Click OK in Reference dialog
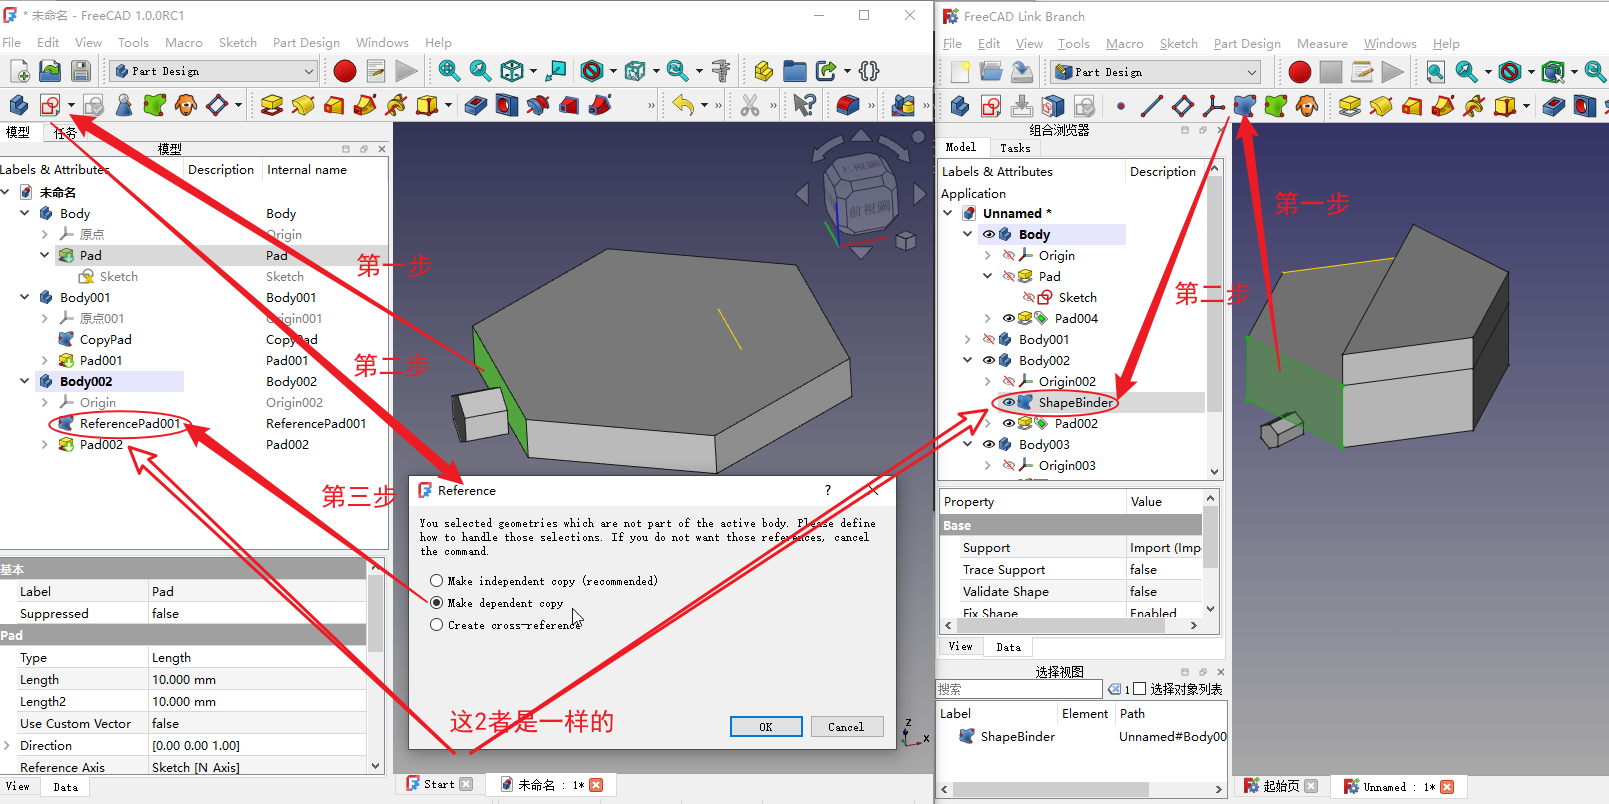 (x=766, y=727)
